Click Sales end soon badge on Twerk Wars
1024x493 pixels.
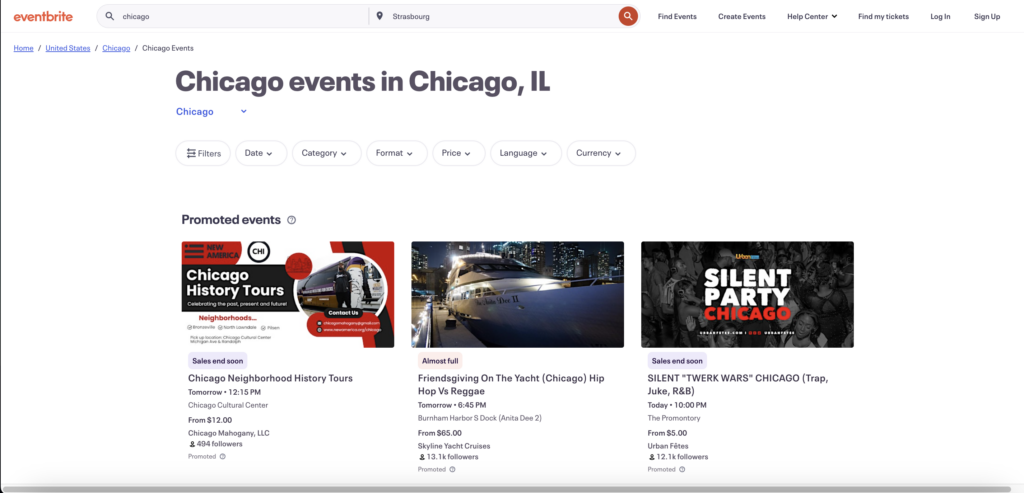pyautogui.click(x=677, y=360)
